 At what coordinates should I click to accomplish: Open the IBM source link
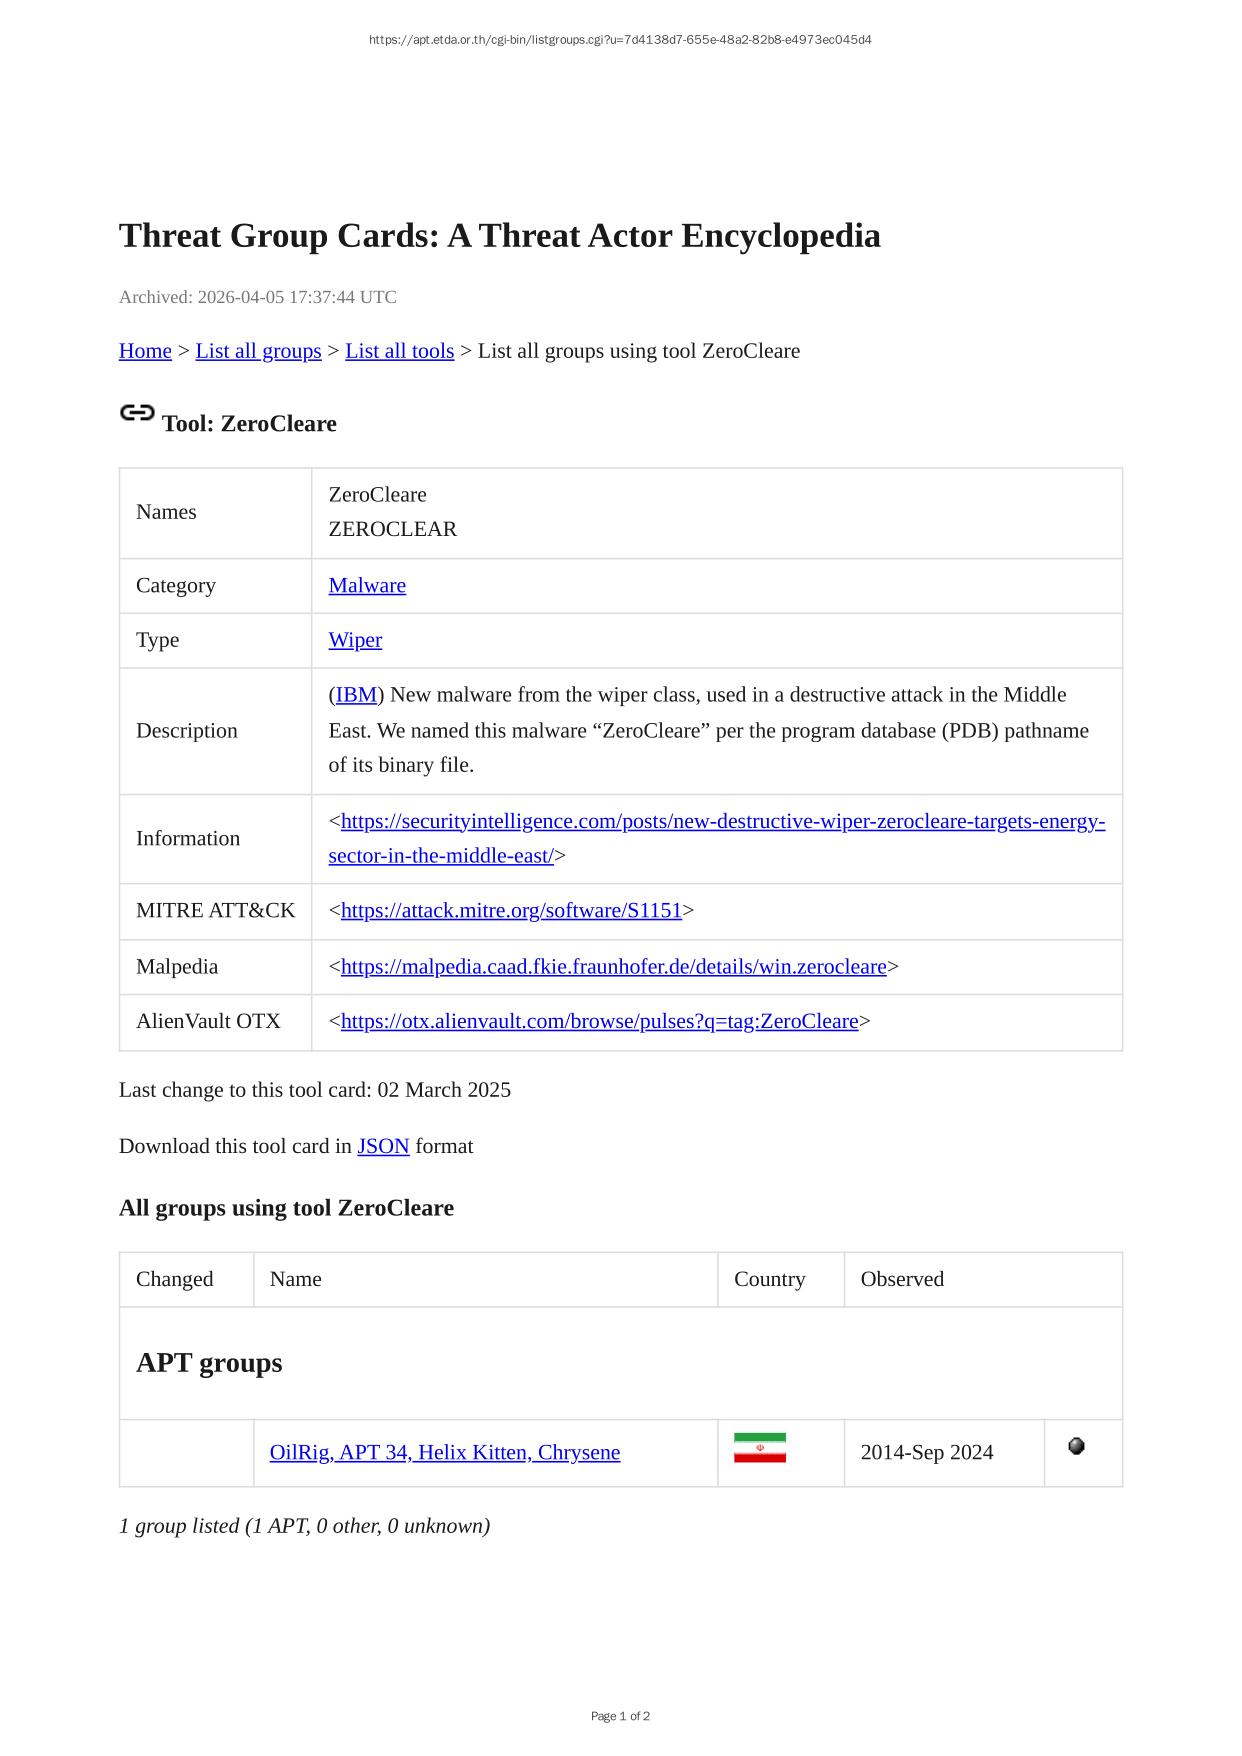pos(356,695)
